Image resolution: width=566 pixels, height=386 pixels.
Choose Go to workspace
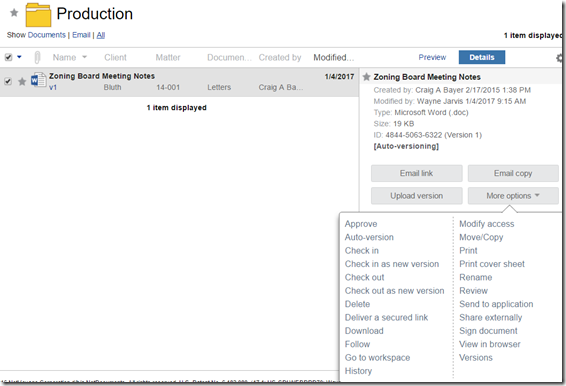click(377, 357)
